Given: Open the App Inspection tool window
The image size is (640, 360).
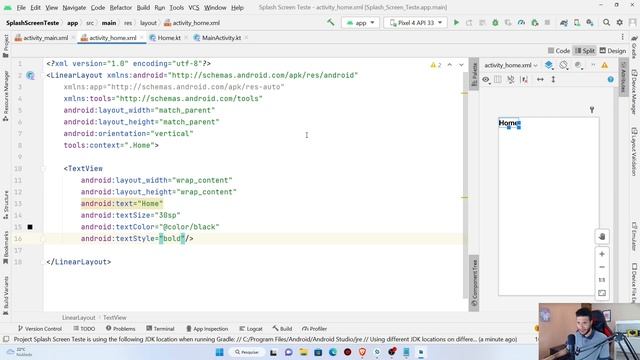Looking at the screenshot, I should (x=207, y=329).
